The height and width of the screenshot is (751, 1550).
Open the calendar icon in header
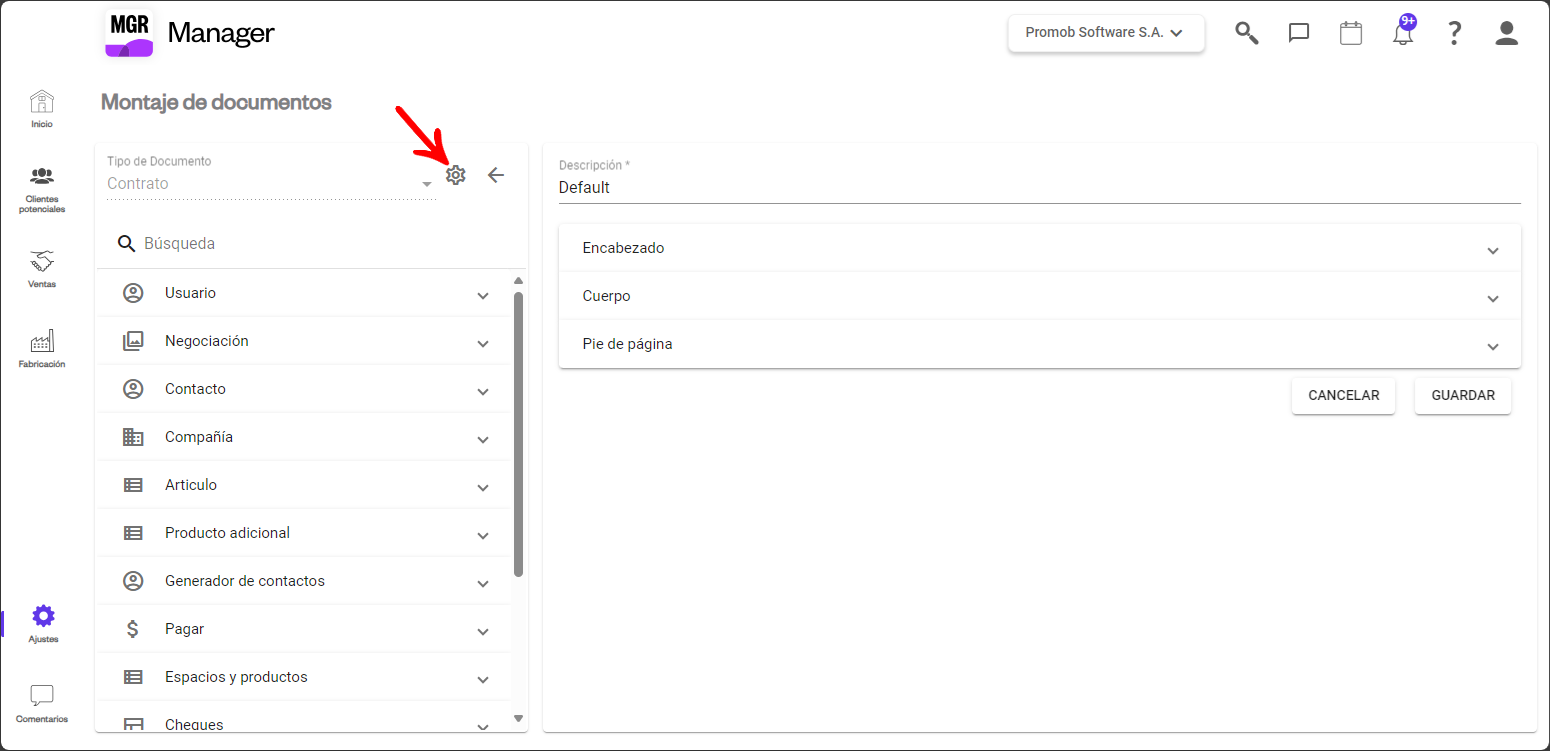coord(1351,33)
